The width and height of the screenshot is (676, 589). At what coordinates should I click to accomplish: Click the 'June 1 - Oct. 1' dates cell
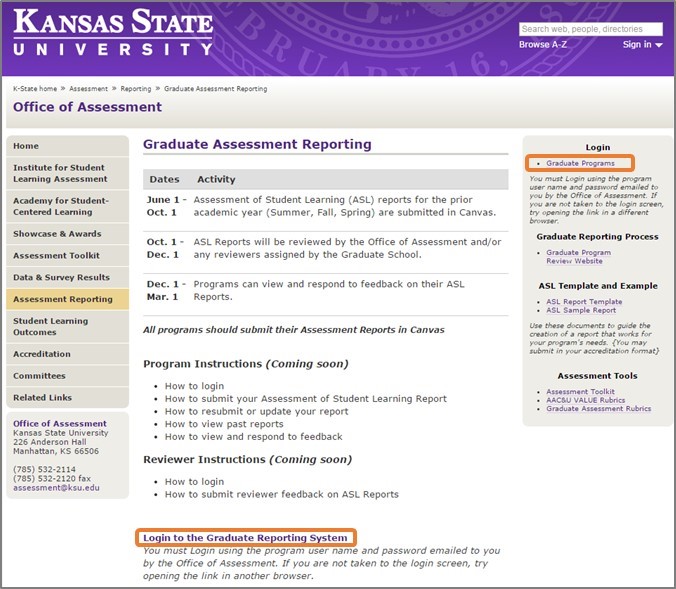[x=166, y=206]
